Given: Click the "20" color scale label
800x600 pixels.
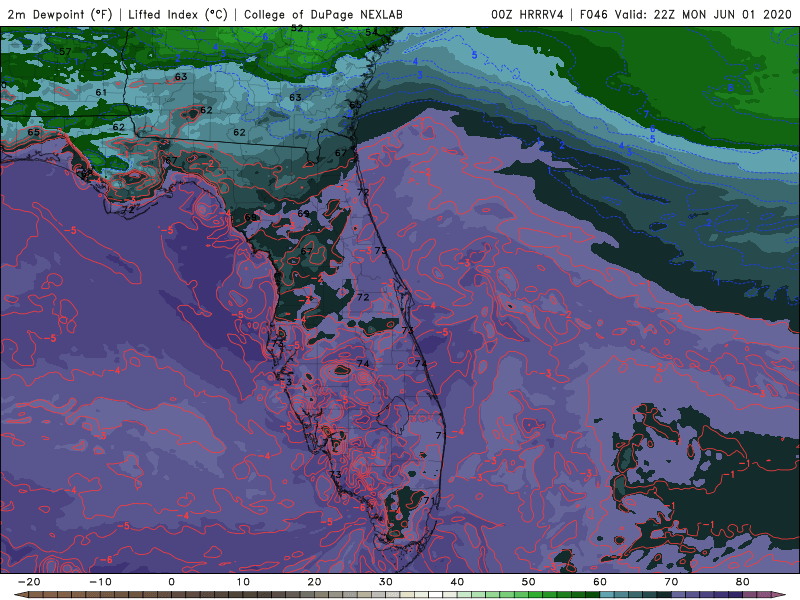Looking at the screenshot, I should [x=314, y=582].
